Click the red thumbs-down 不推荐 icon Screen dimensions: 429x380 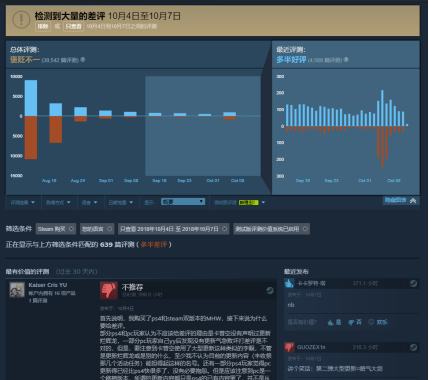click(108, 290)
